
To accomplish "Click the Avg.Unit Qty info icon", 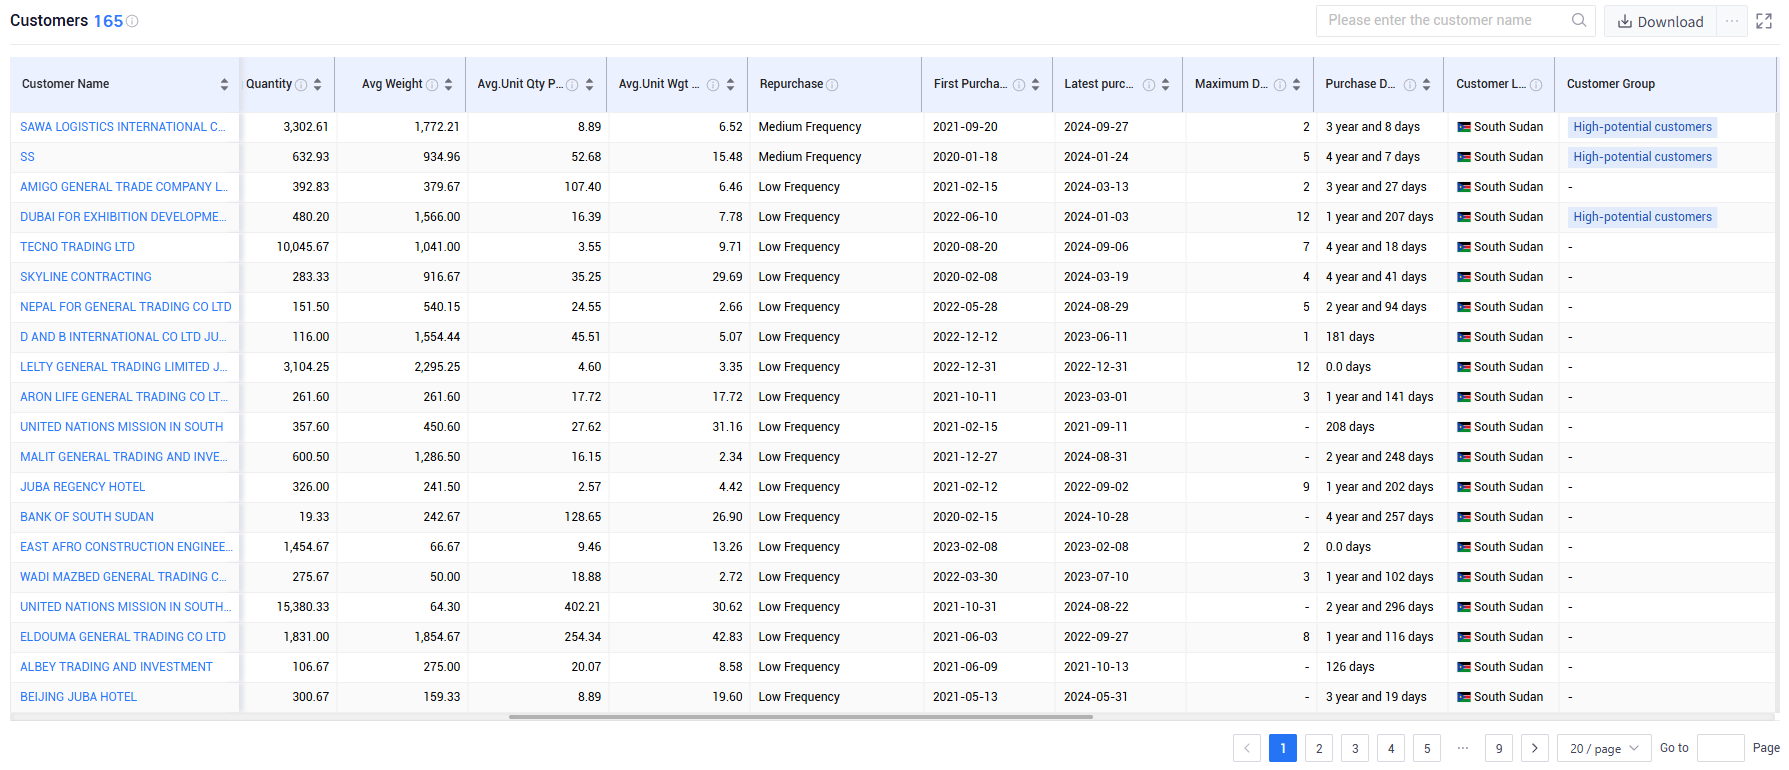I will (572, 85).
